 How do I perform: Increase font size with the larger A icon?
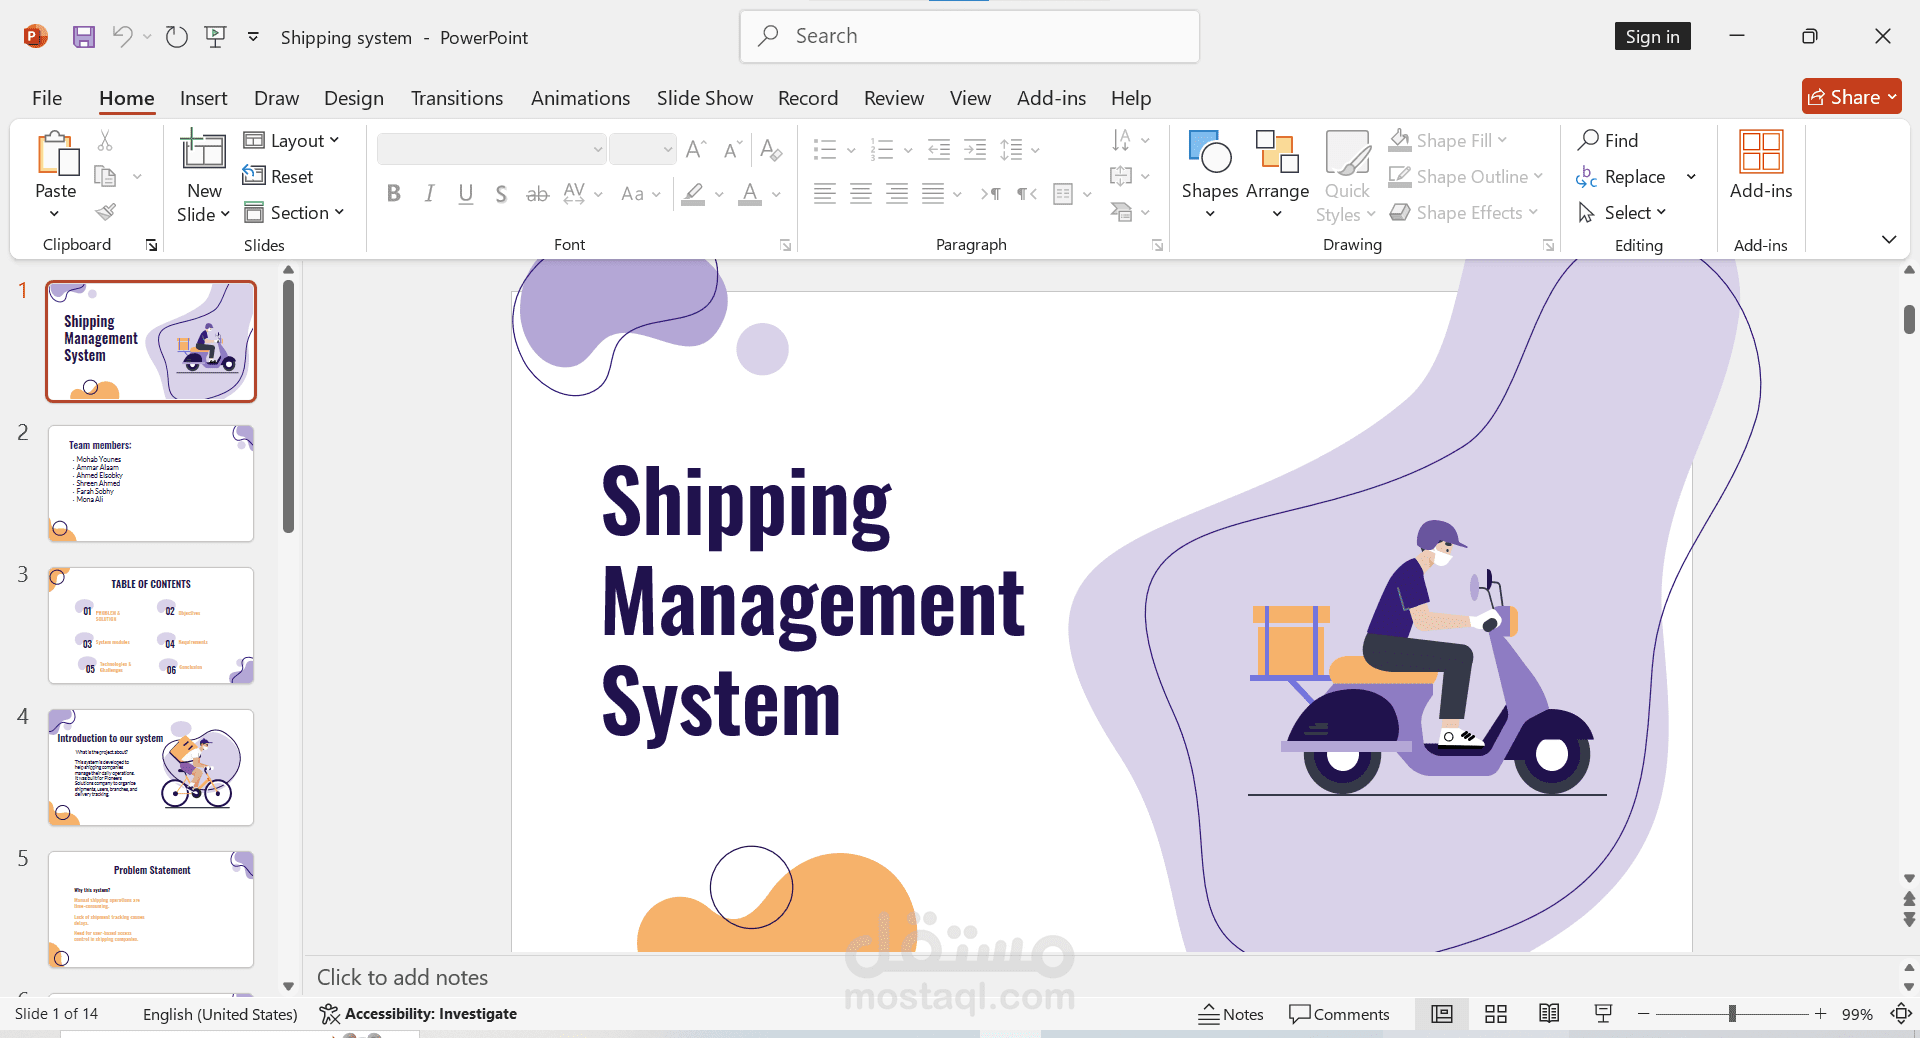pos(696,150)
